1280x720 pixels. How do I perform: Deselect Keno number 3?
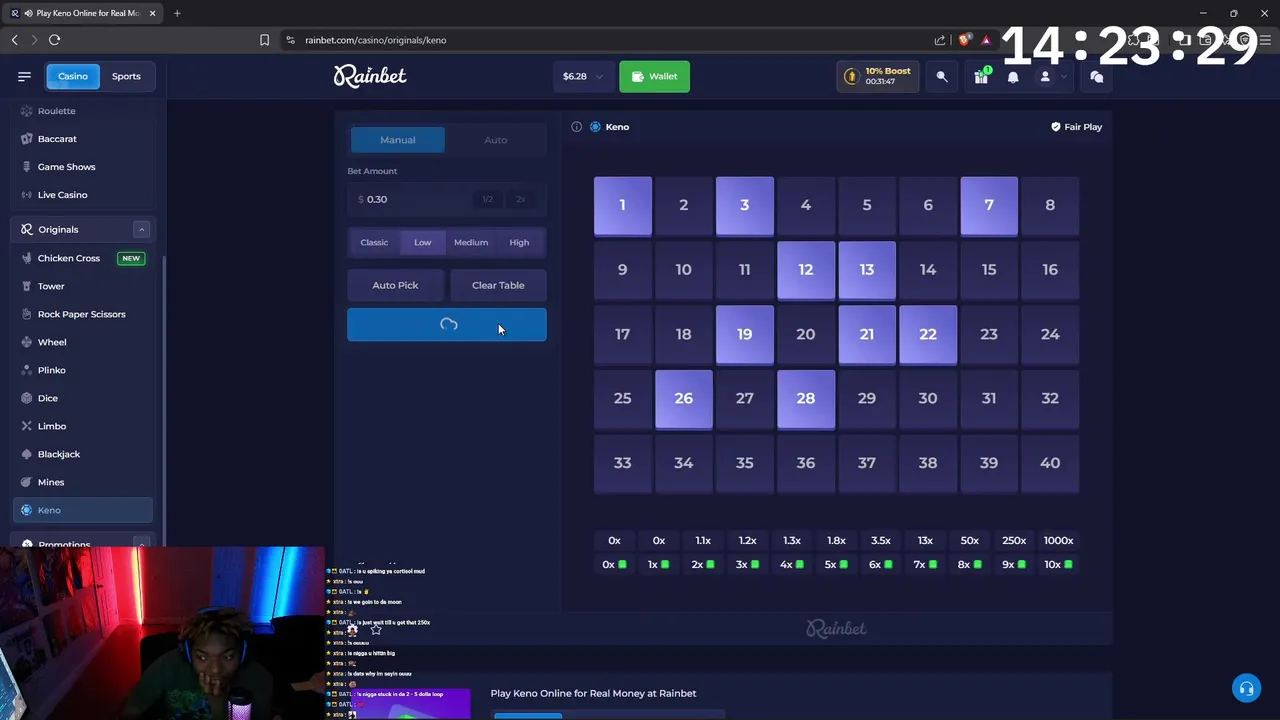point(744,205)
